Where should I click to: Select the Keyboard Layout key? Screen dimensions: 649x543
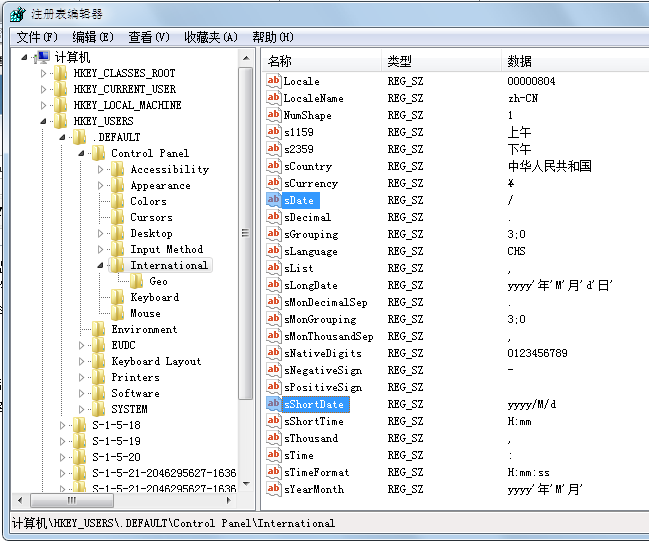tap(155, 361)
